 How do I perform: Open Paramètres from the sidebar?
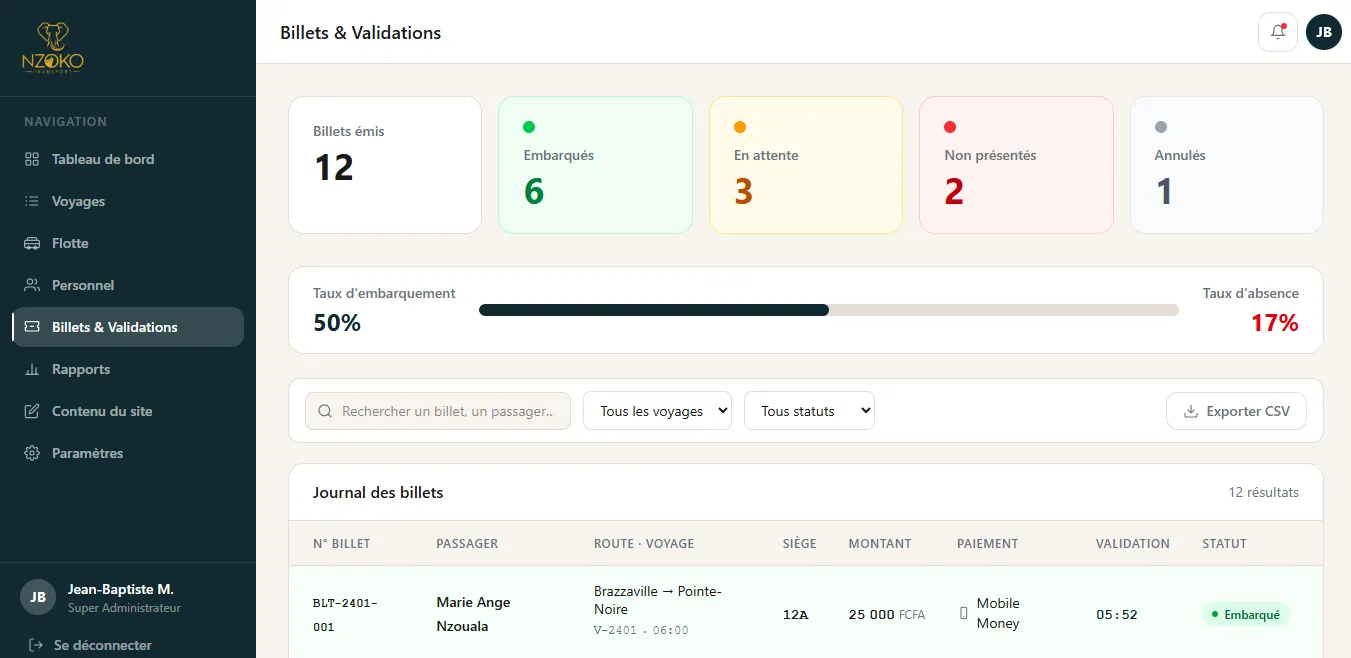(x=128, y=453)
